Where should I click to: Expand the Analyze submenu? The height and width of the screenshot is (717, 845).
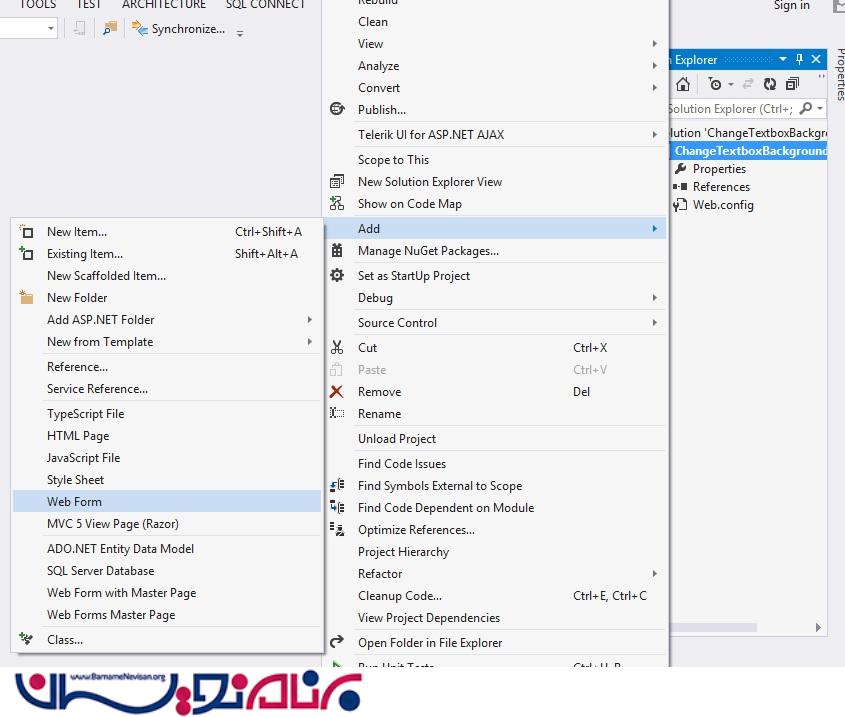point(496,66)
